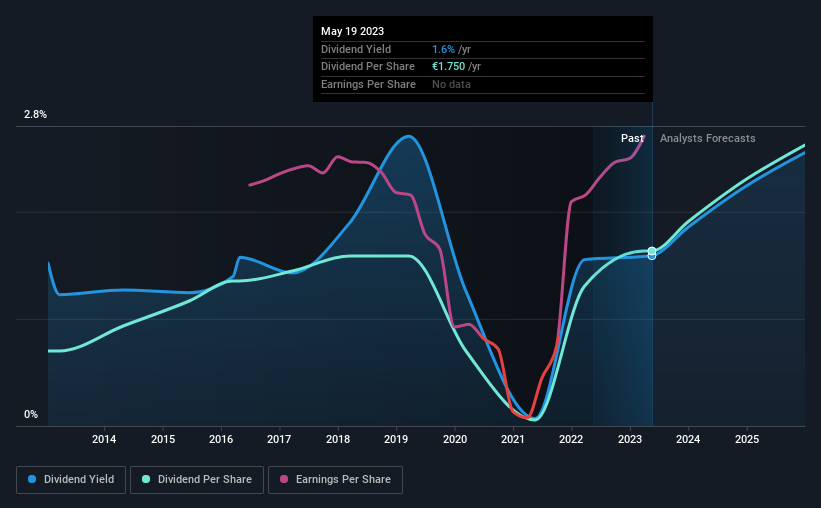Select the teal data point marker at May 2023
This screenshot has width=821, height=508.
click(652, 251)
